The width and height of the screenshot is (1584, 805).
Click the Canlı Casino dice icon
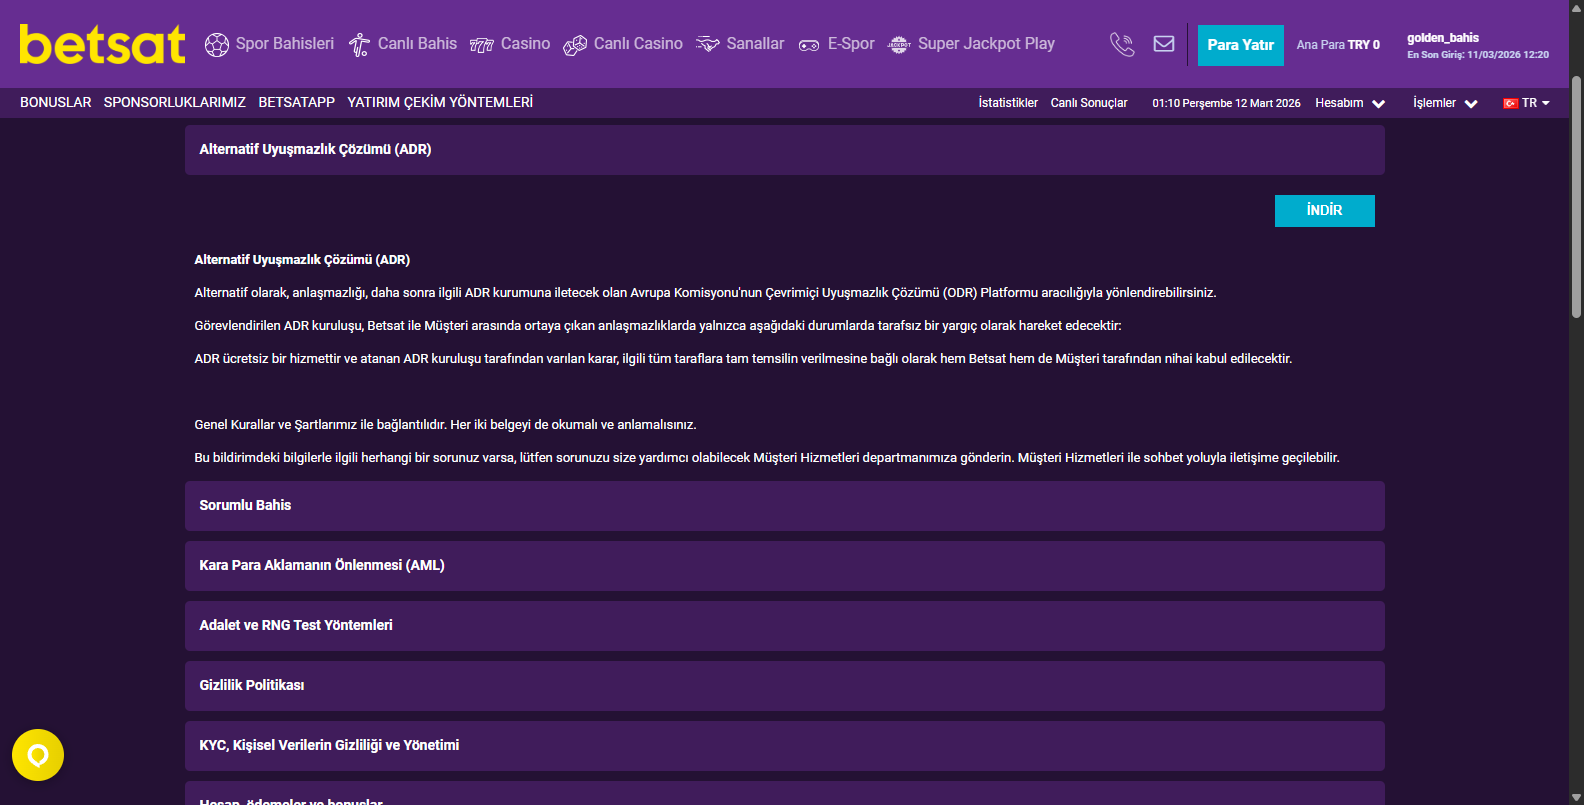click(575, 45)
